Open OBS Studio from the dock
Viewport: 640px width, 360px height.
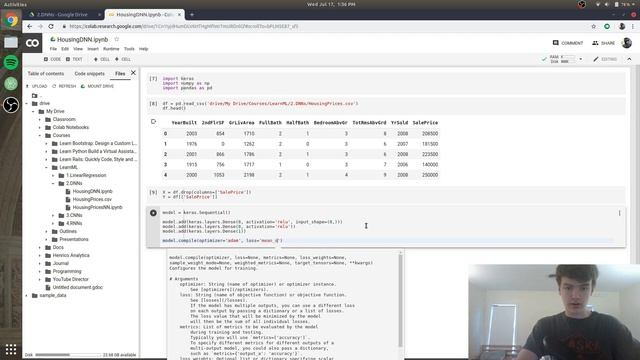coord(11,105)
